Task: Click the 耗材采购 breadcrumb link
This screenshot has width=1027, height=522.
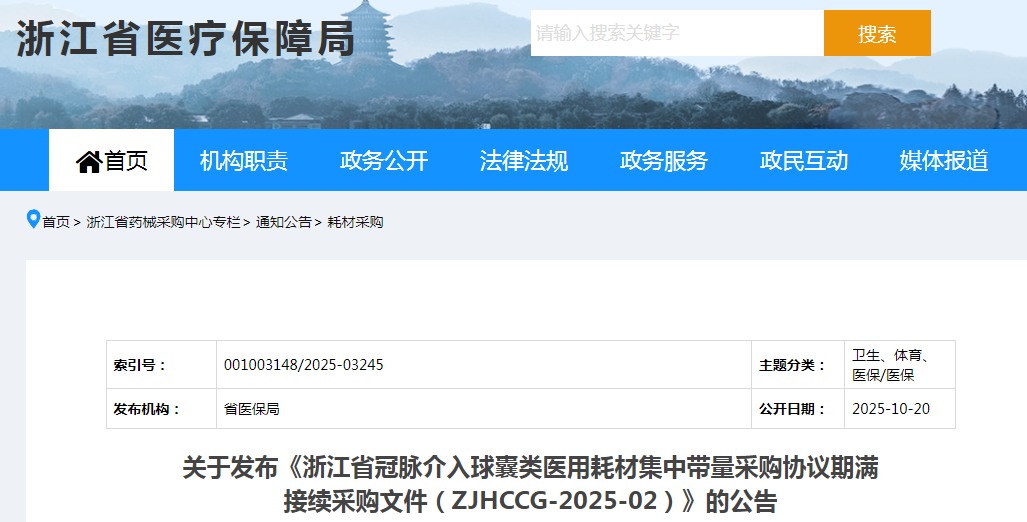Action: [355, 222]
